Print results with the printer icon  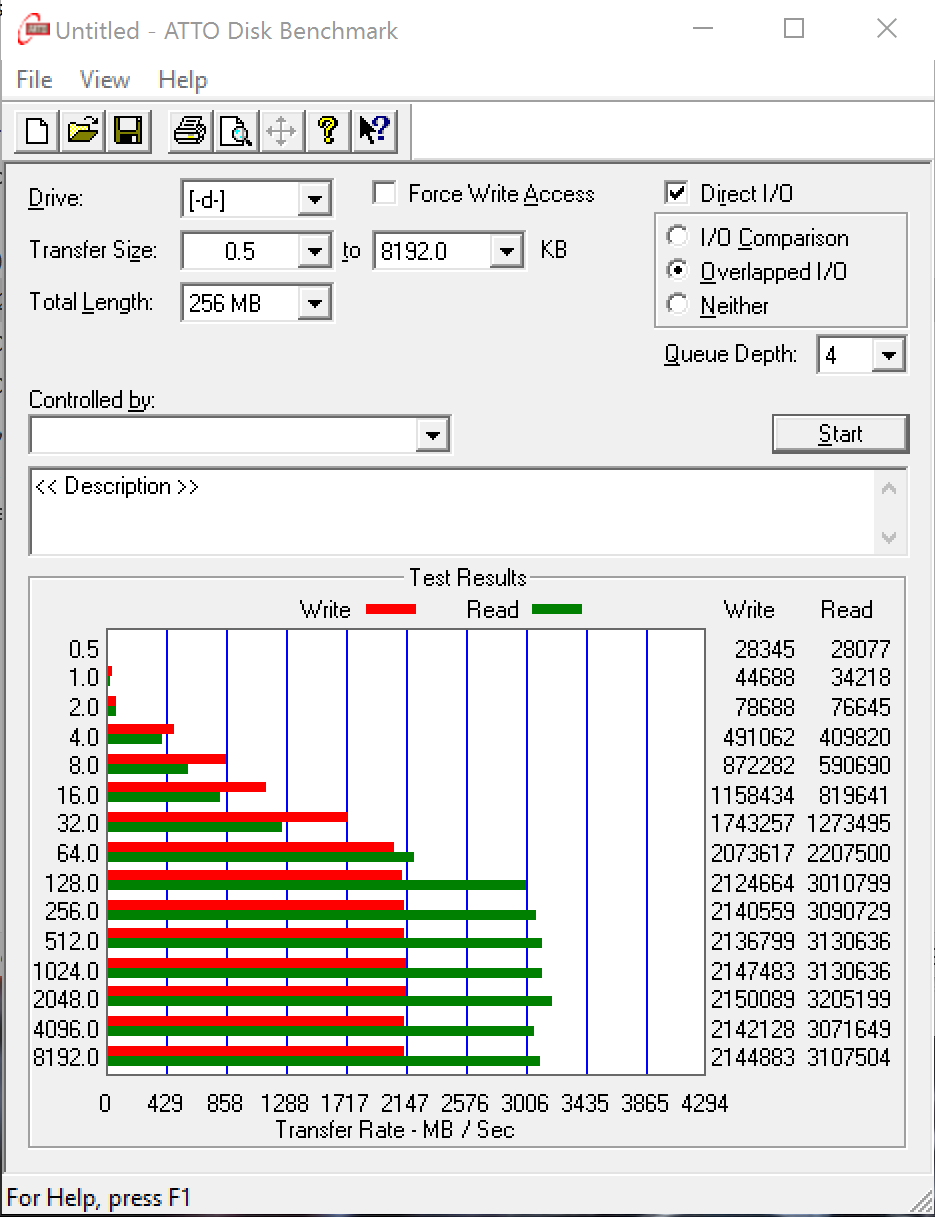point(189,130)
